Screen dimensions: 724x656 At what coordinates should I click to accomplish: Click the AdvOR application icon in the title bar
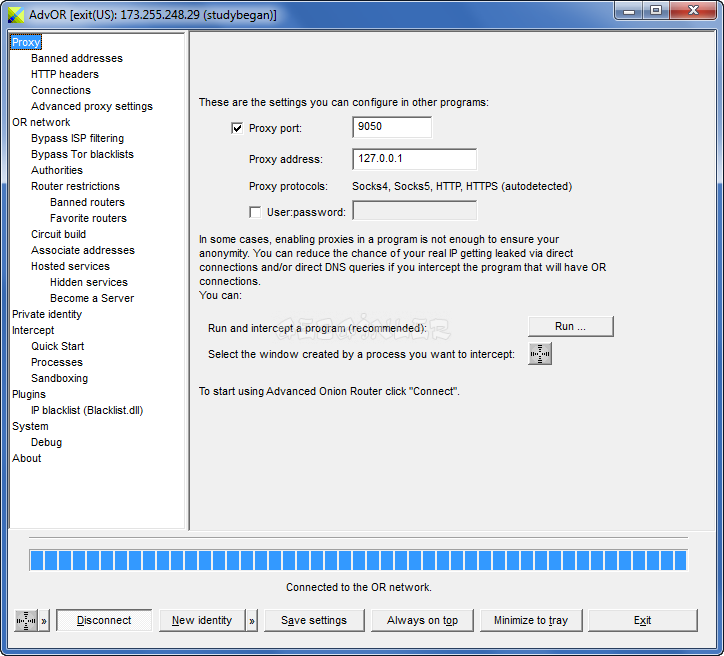[x=16, y=15]
